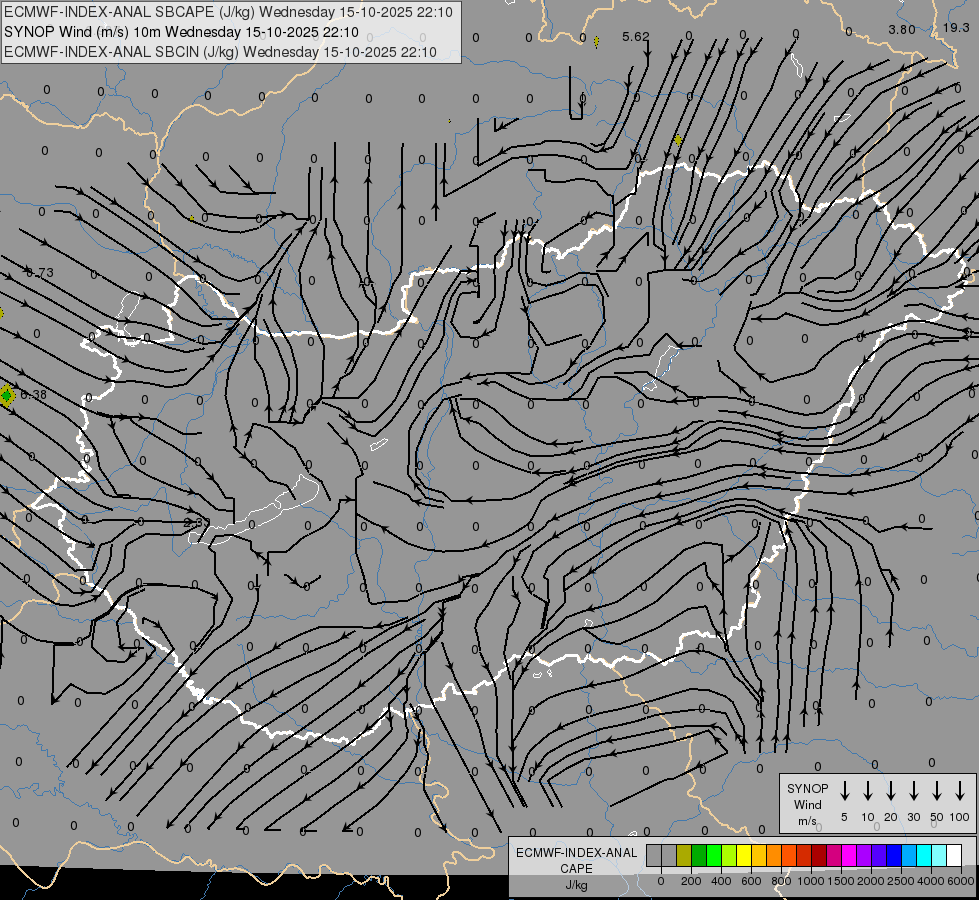Click the 1500 tick label in CAPE legend
Screen dimensions: 979x900
840,881
